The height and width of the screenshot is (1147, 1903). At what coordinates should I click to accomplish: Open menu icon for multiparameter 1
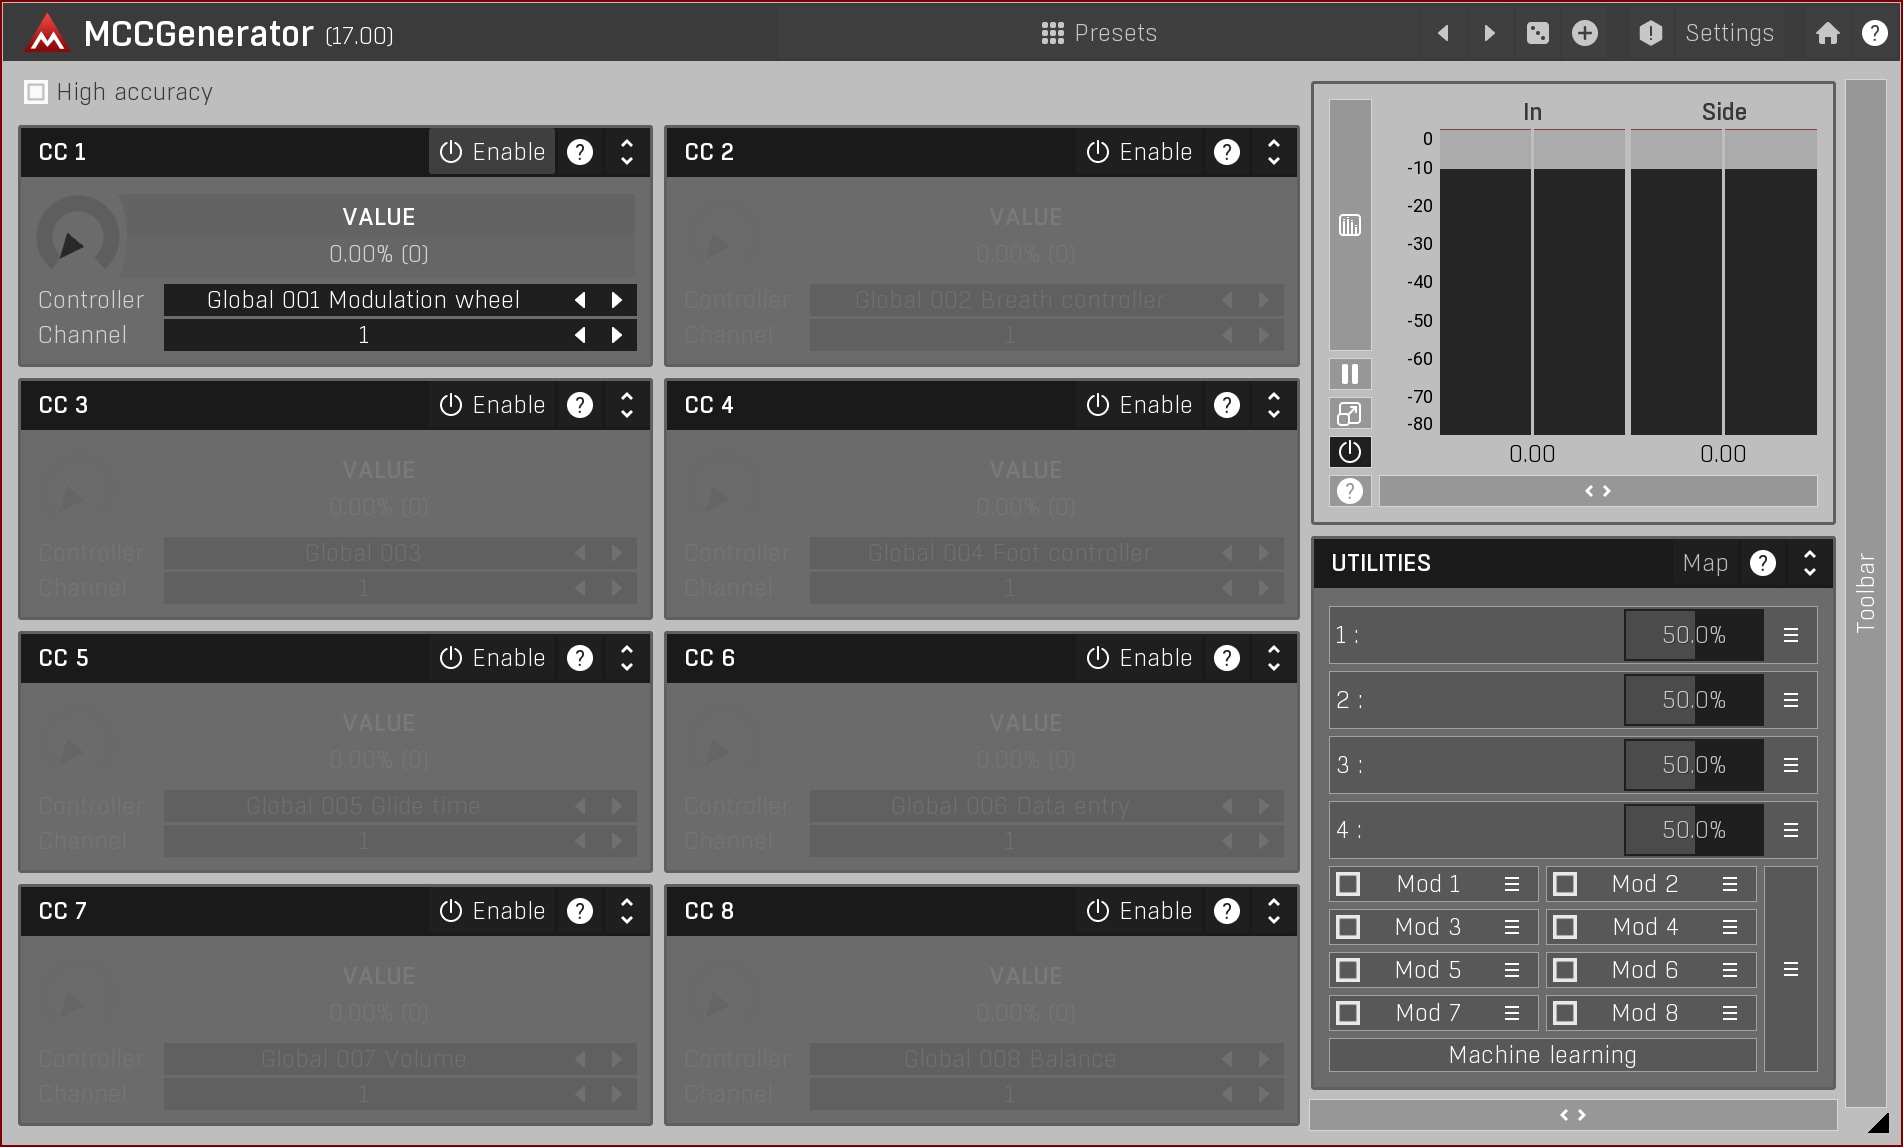(1790, 635)
